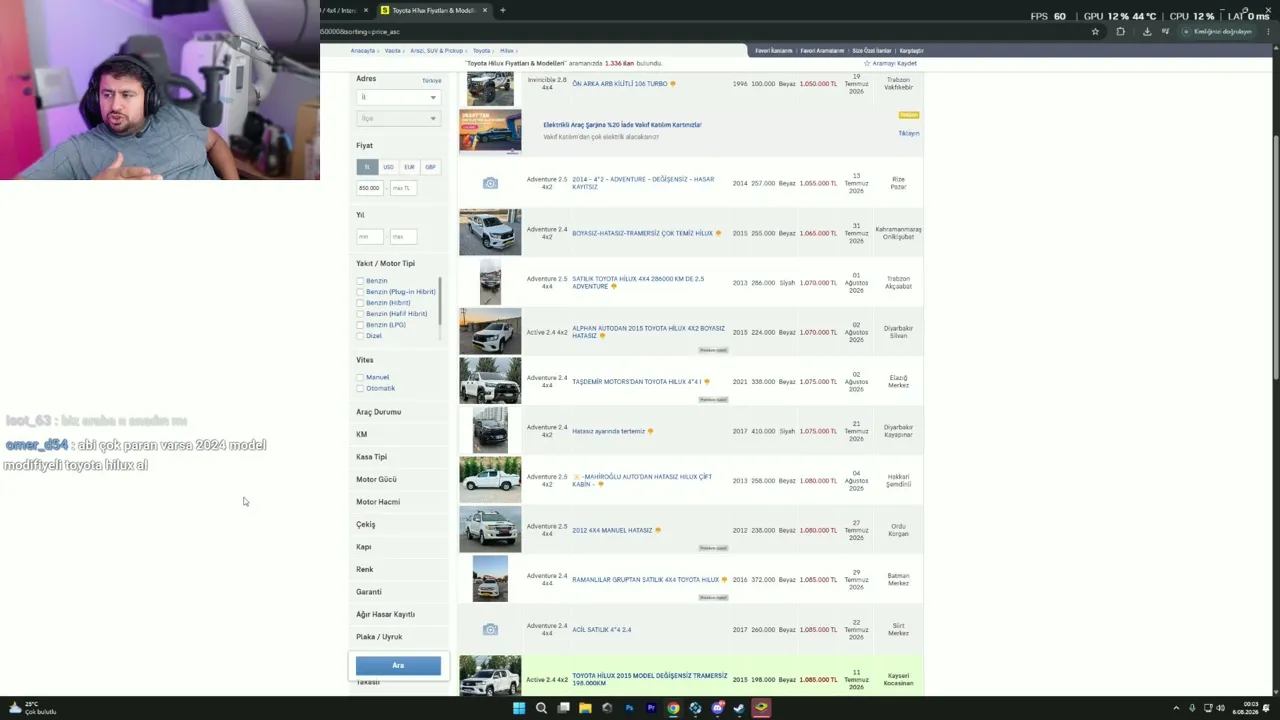Open taskbar search magnifier
The width and height of the screenshot is (1280, 720).
[x=541, y=708]
